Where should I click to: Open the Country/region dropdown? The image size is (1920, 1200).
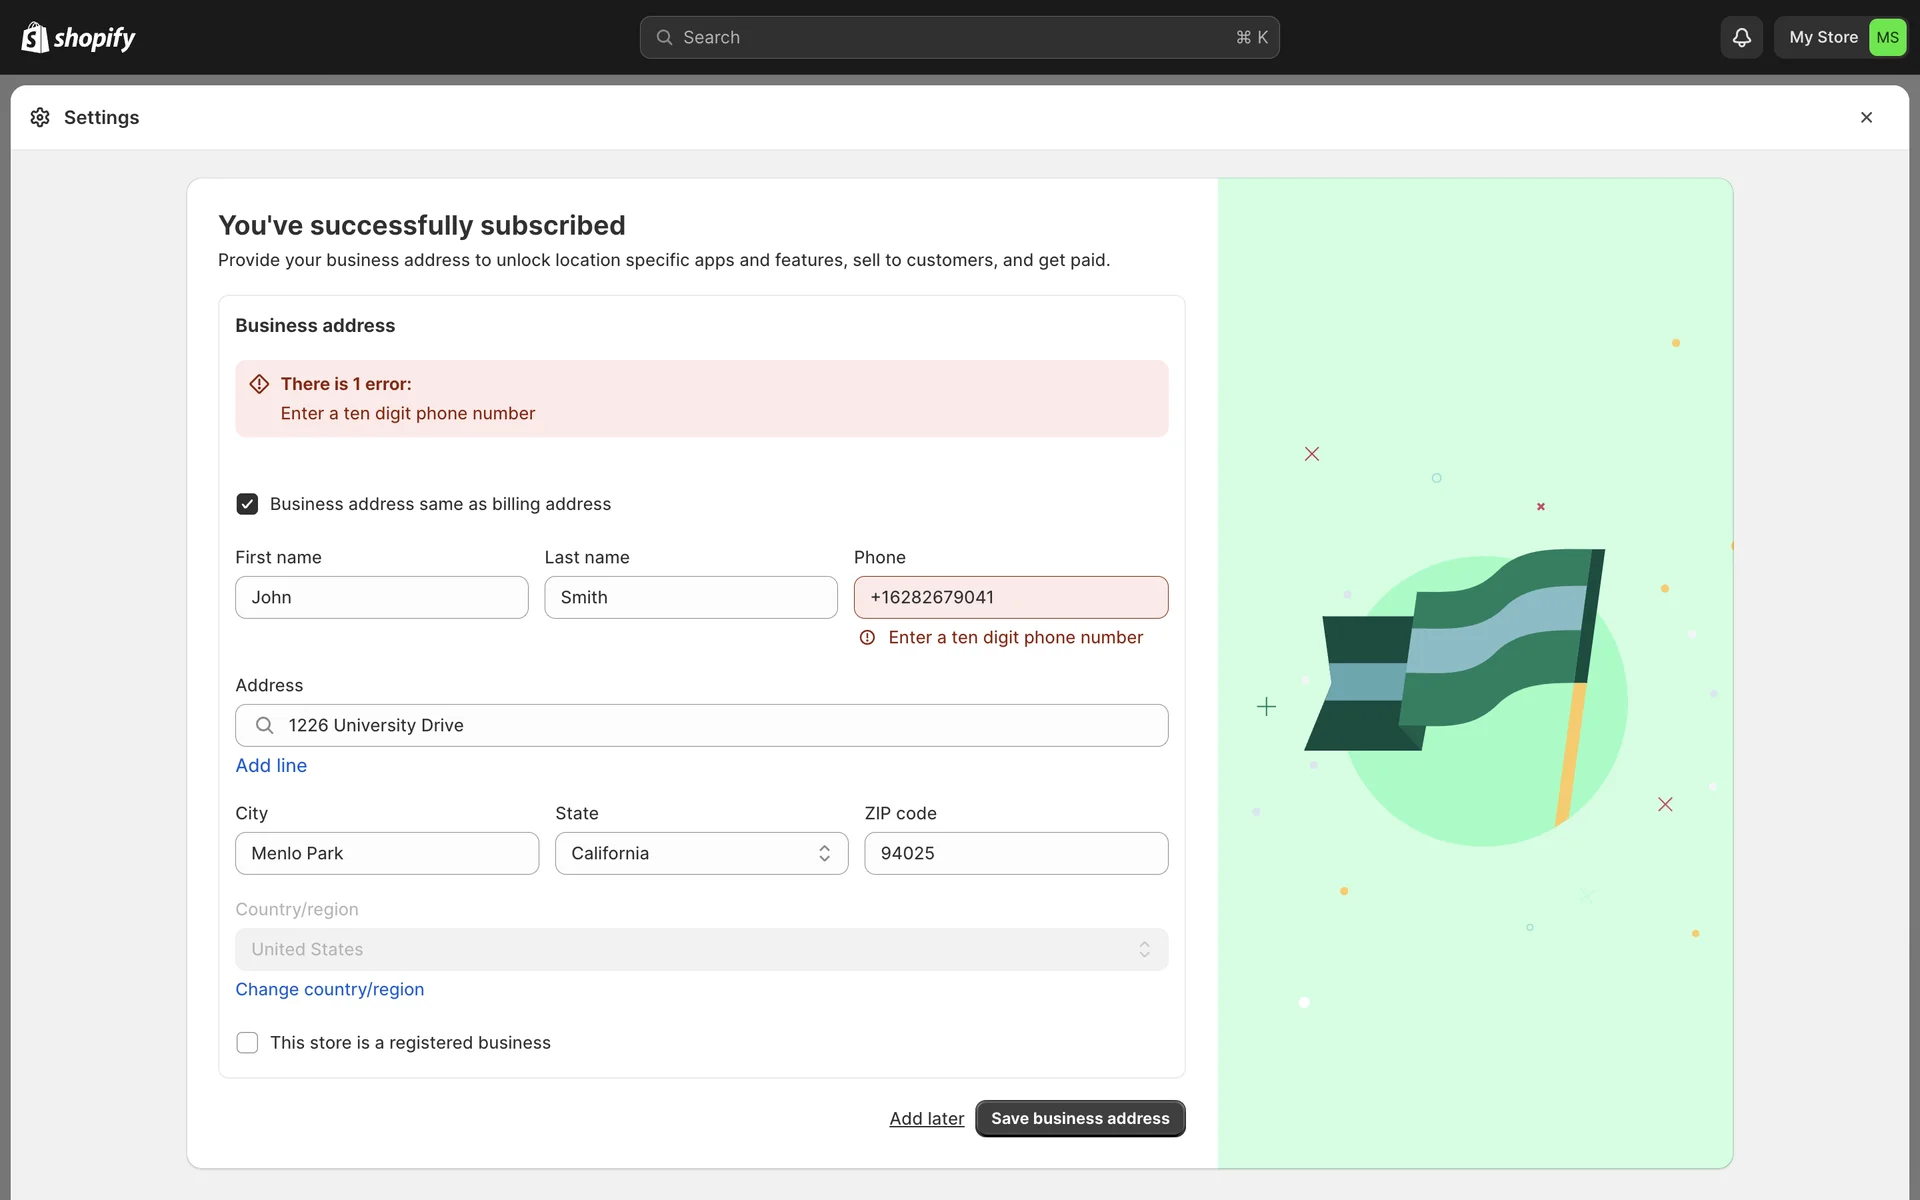click(701, 949)
